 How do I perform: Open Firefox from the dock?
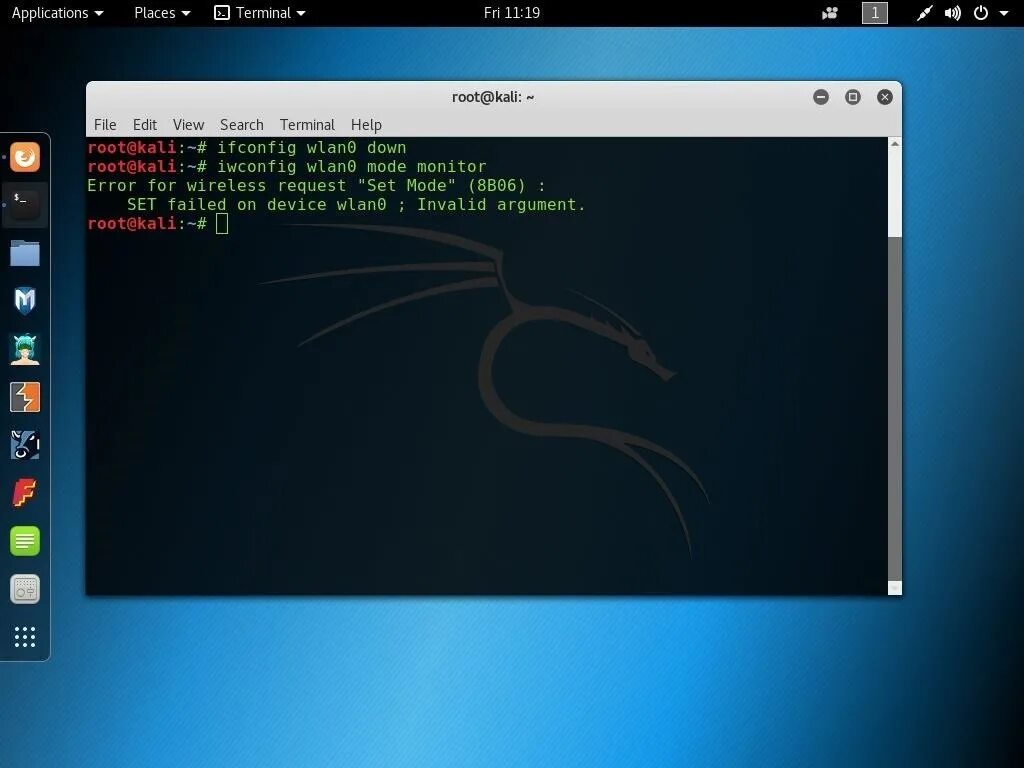coord(25,157)
